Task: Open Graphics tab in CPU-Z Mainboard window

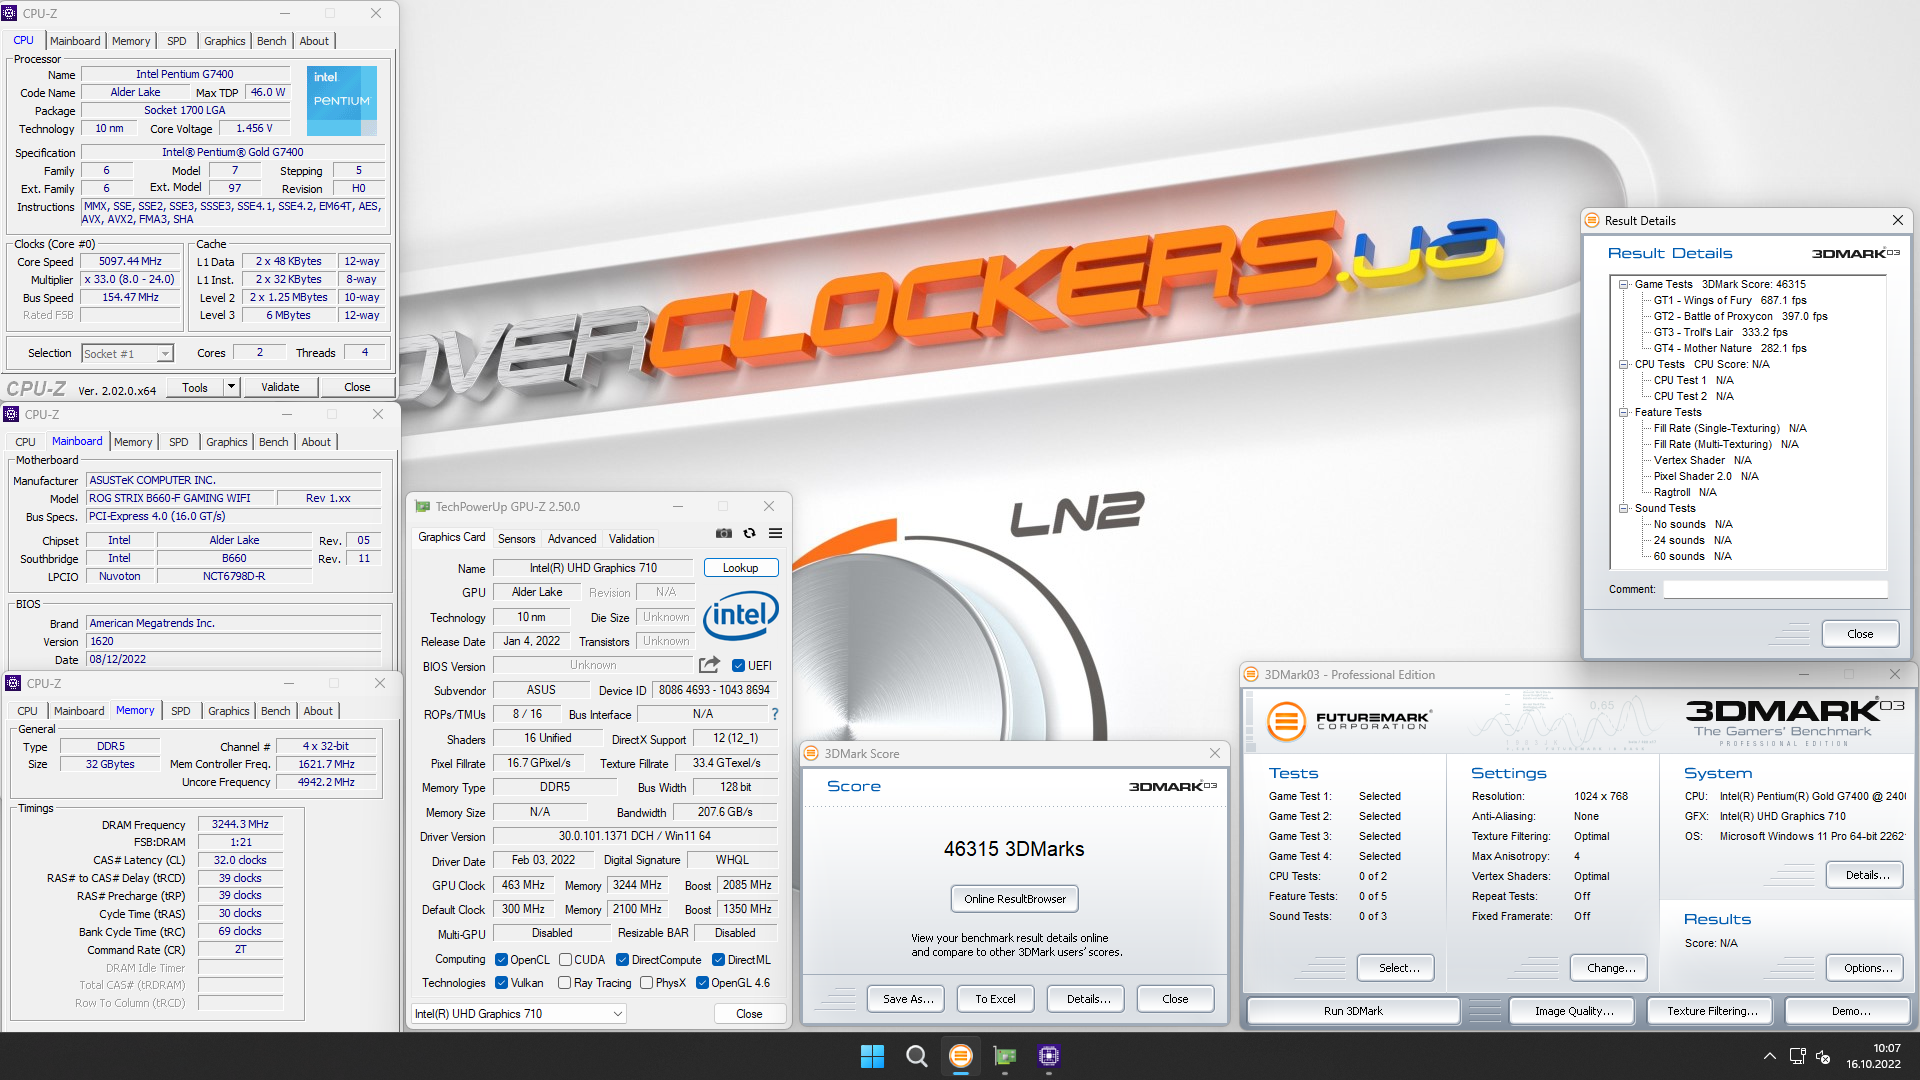Action: pos(227,442)
